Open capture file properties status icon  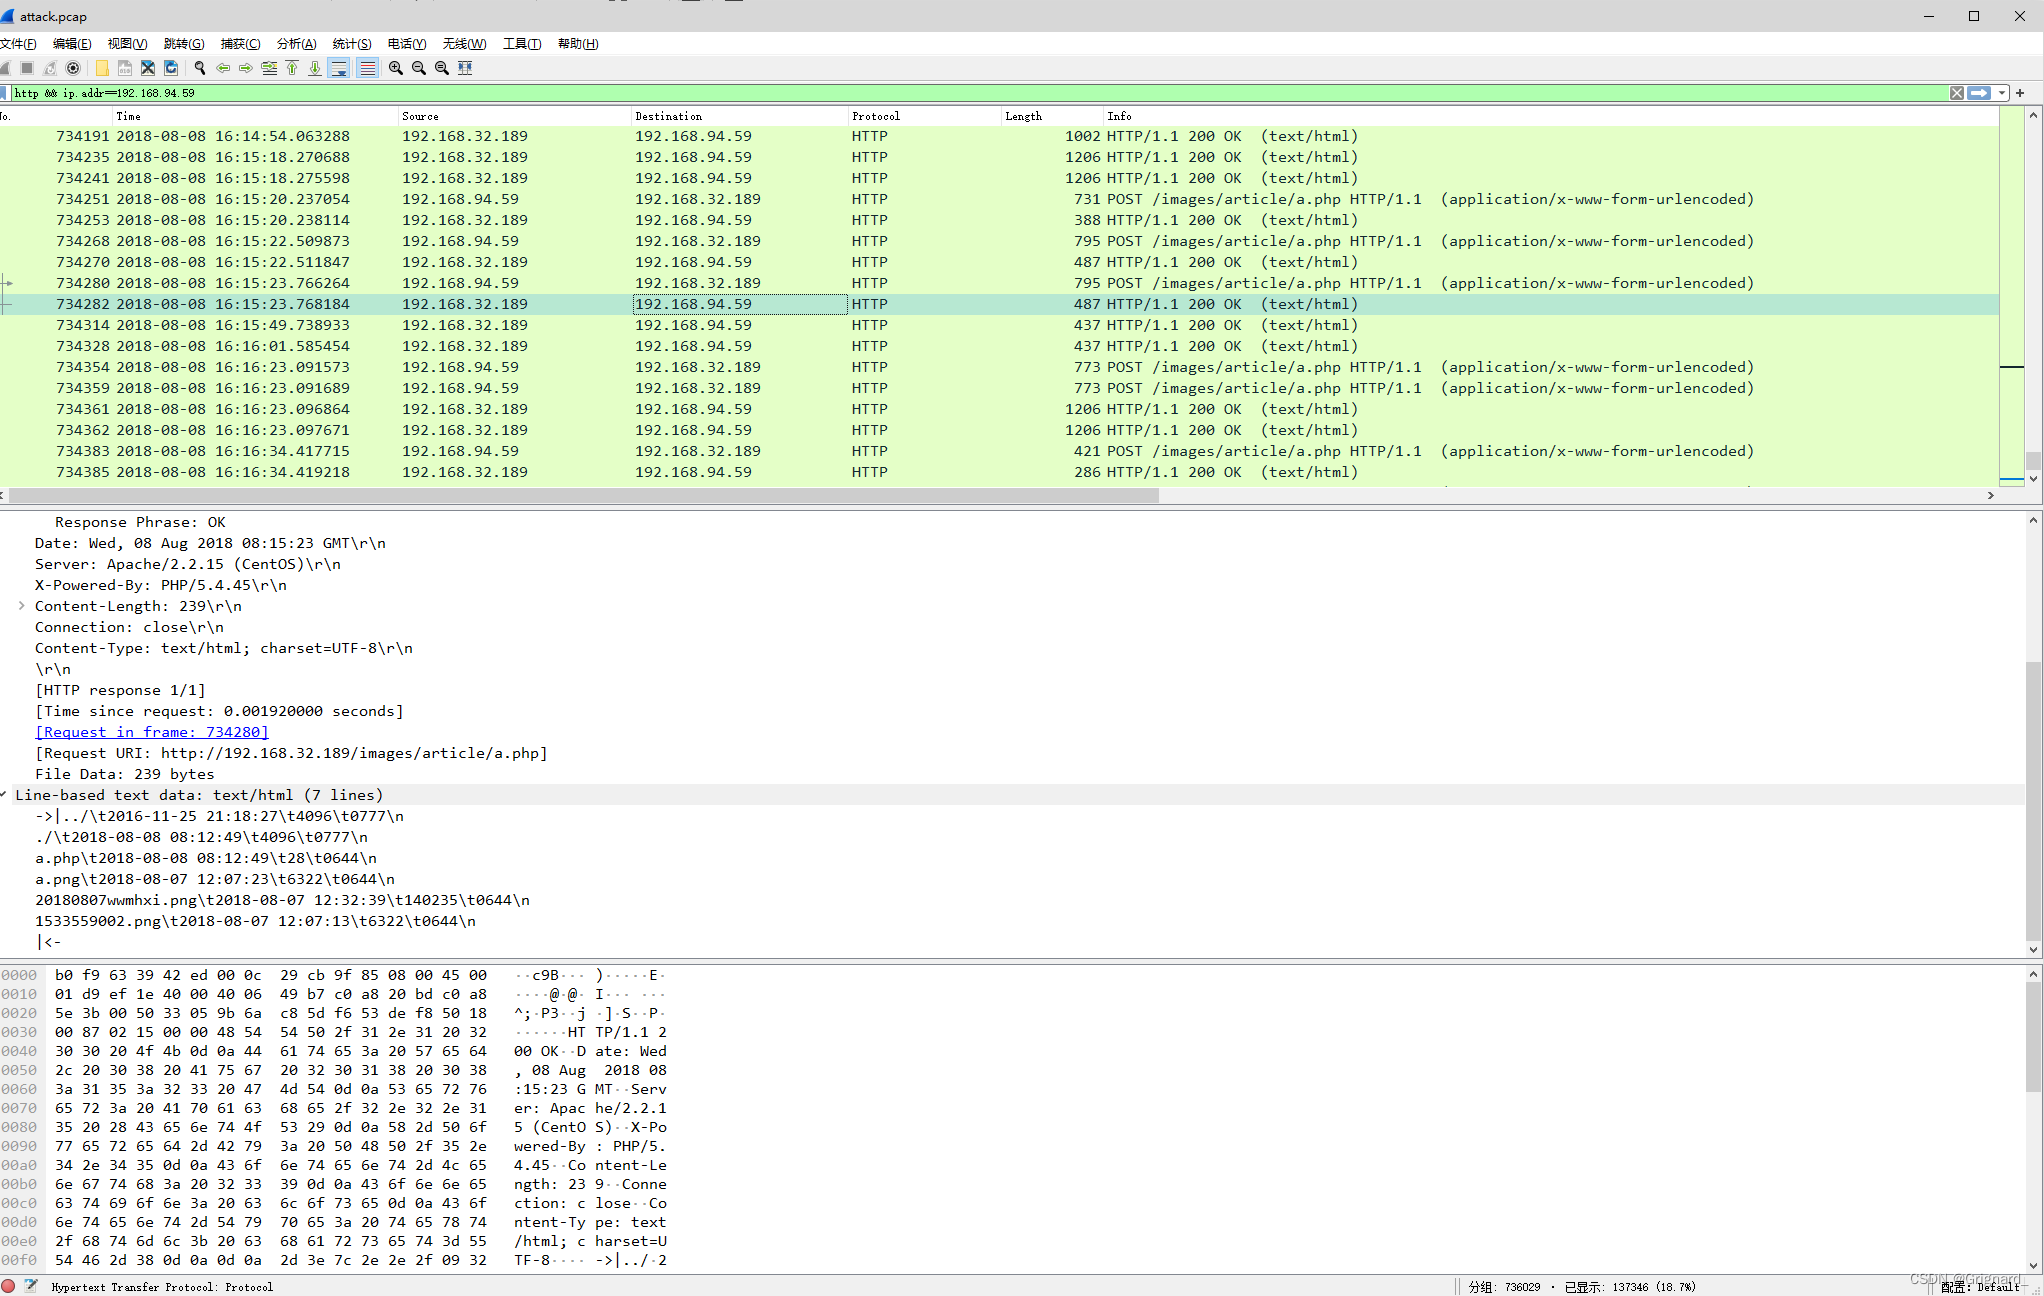click(x=31, y=1286)
